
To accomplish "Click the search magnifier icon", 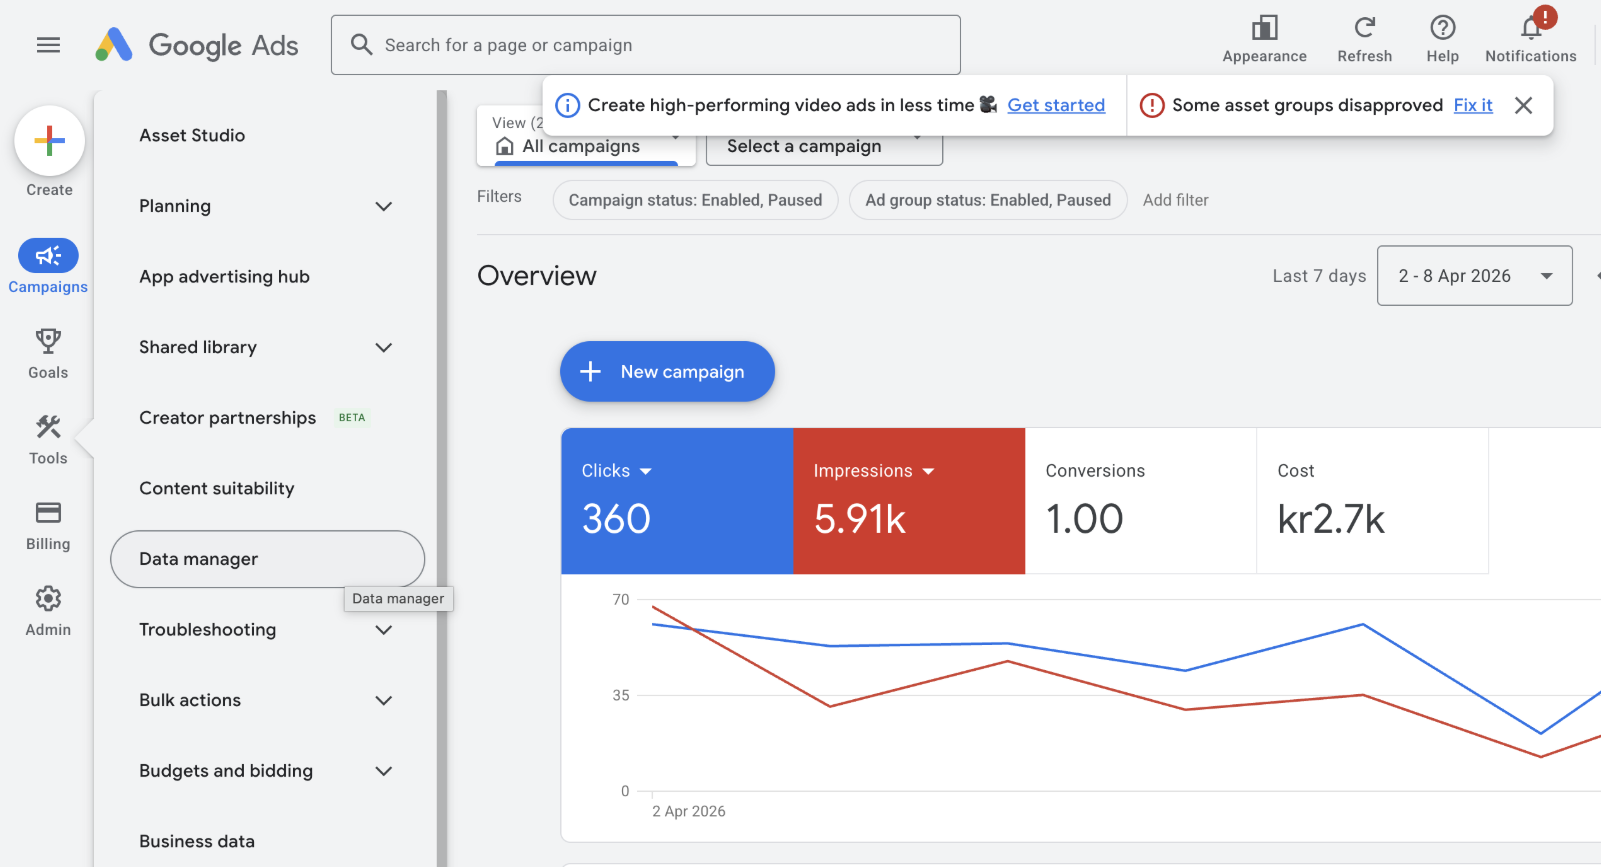I will point(362,45).
